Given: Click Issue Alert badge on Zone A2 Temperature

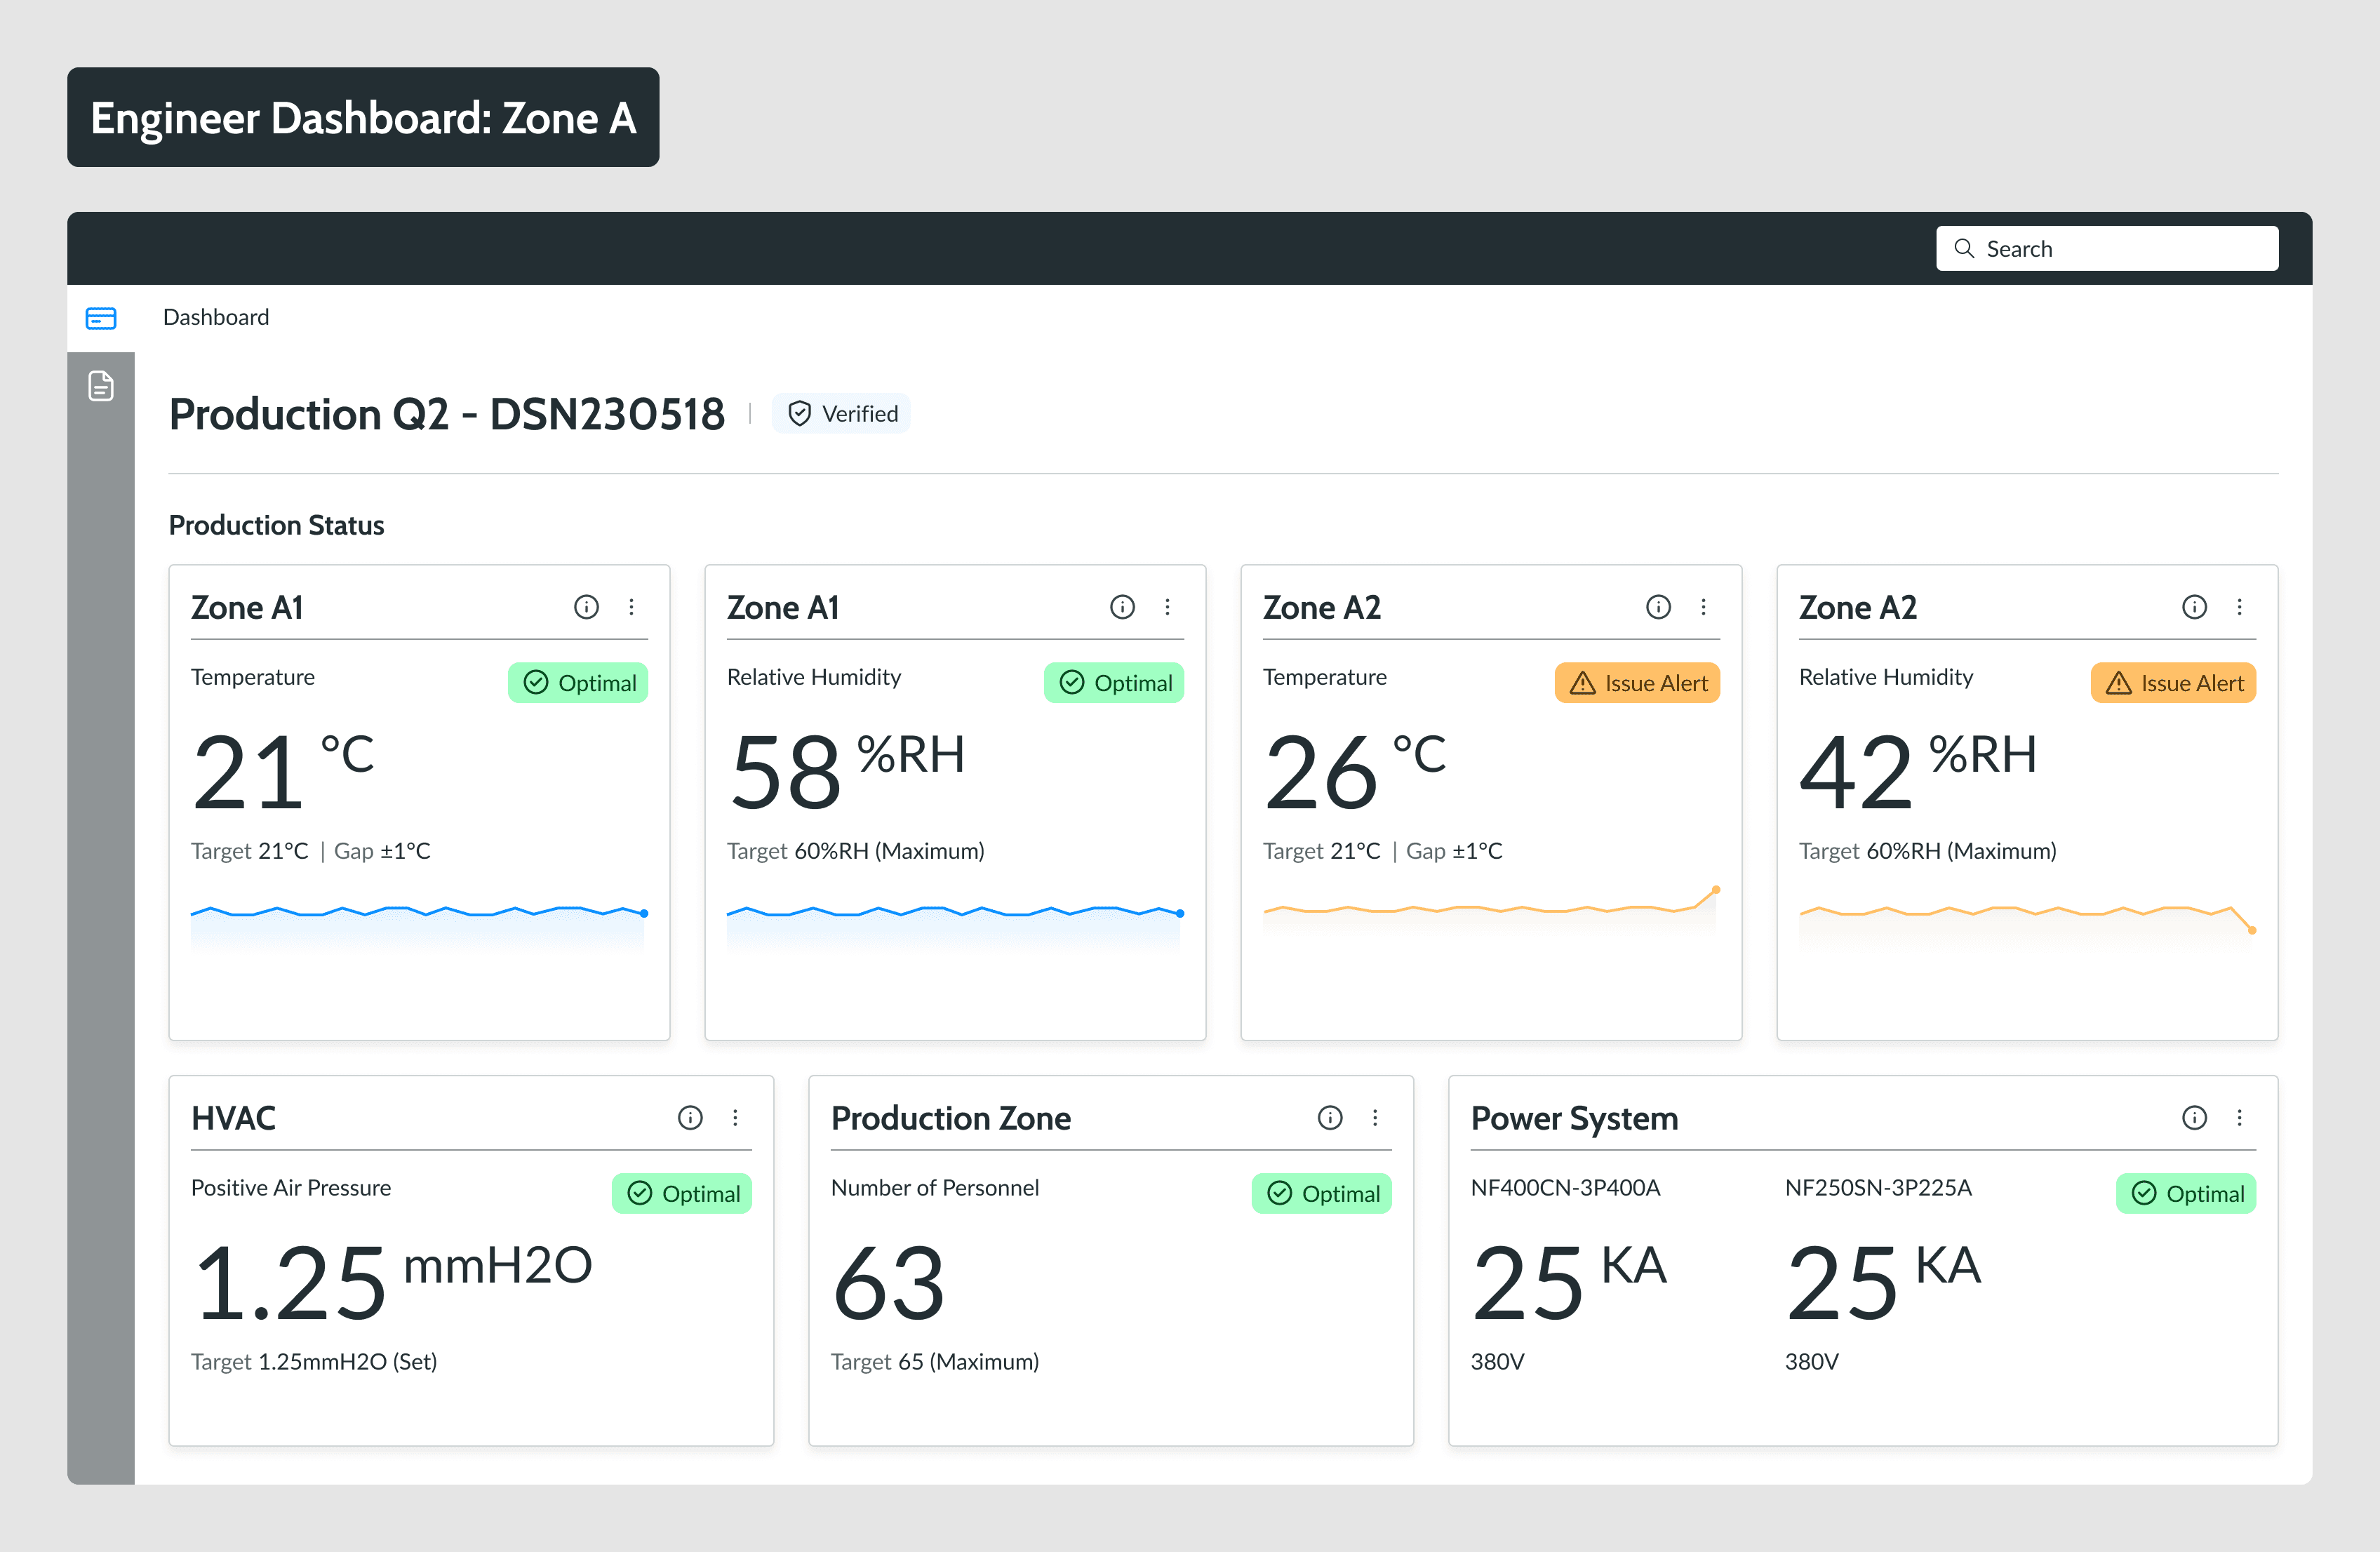Looking at the screenshot, I should pyautogui.click(x=1637, y=683).
